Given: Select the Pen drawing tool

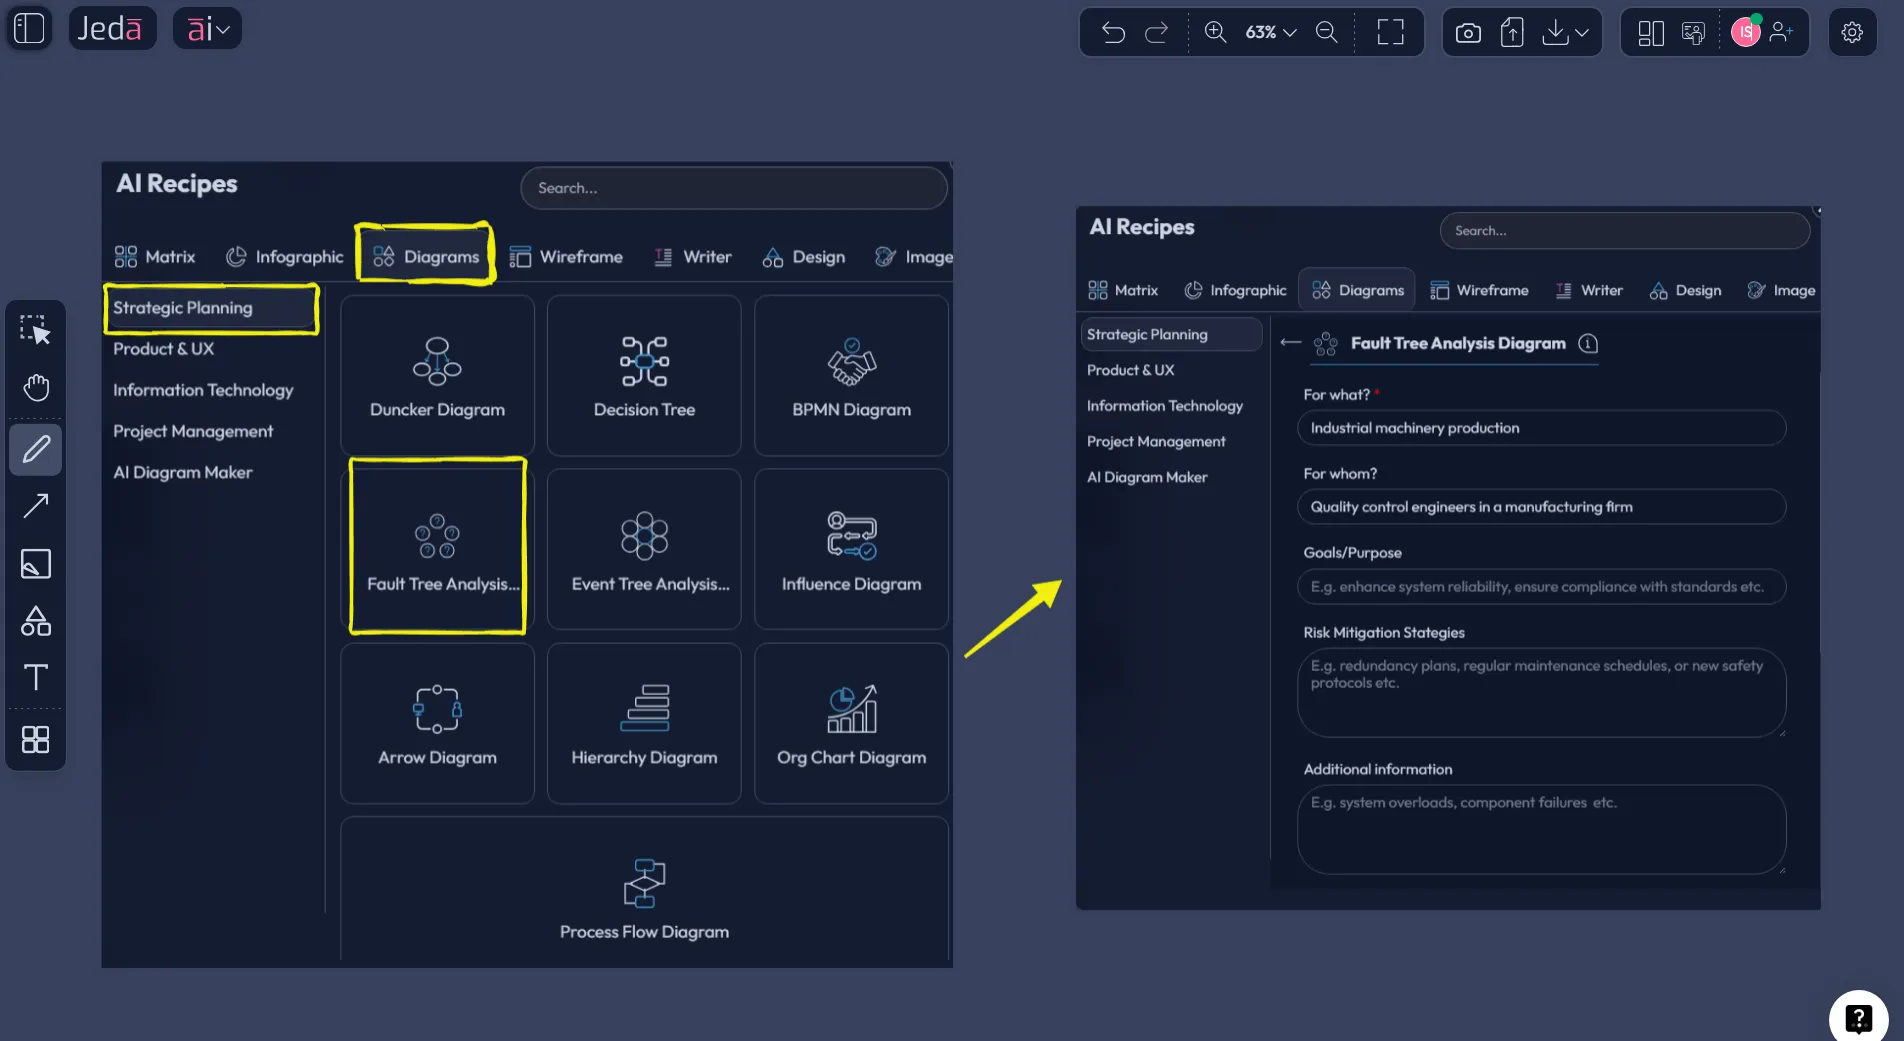Looking at the screenshot, I should coord(36,449).
